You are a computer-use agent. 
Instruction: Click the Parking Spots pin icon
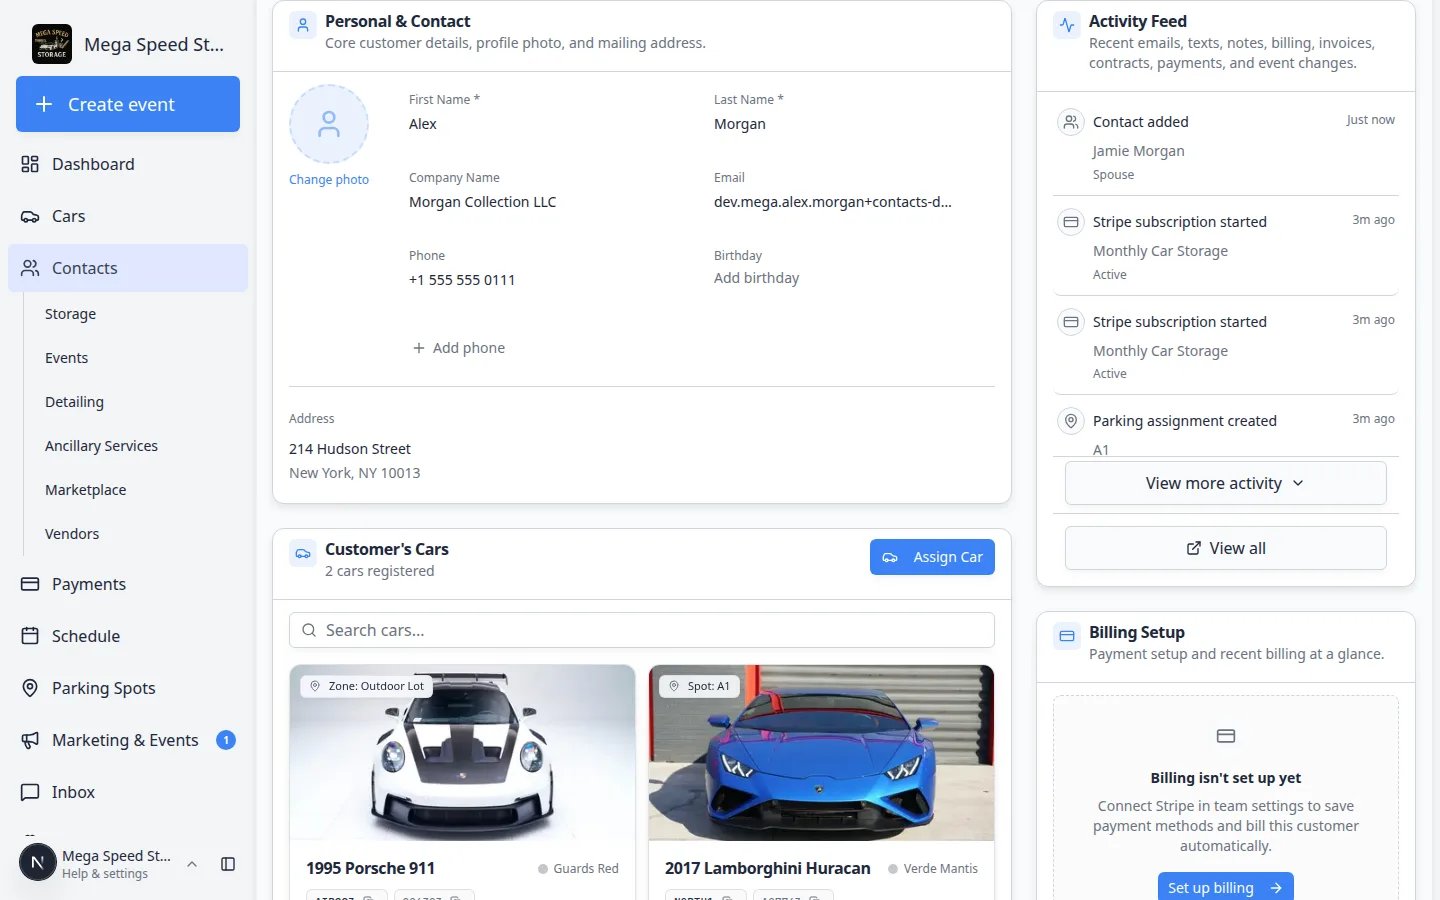(x=30, y=688)
